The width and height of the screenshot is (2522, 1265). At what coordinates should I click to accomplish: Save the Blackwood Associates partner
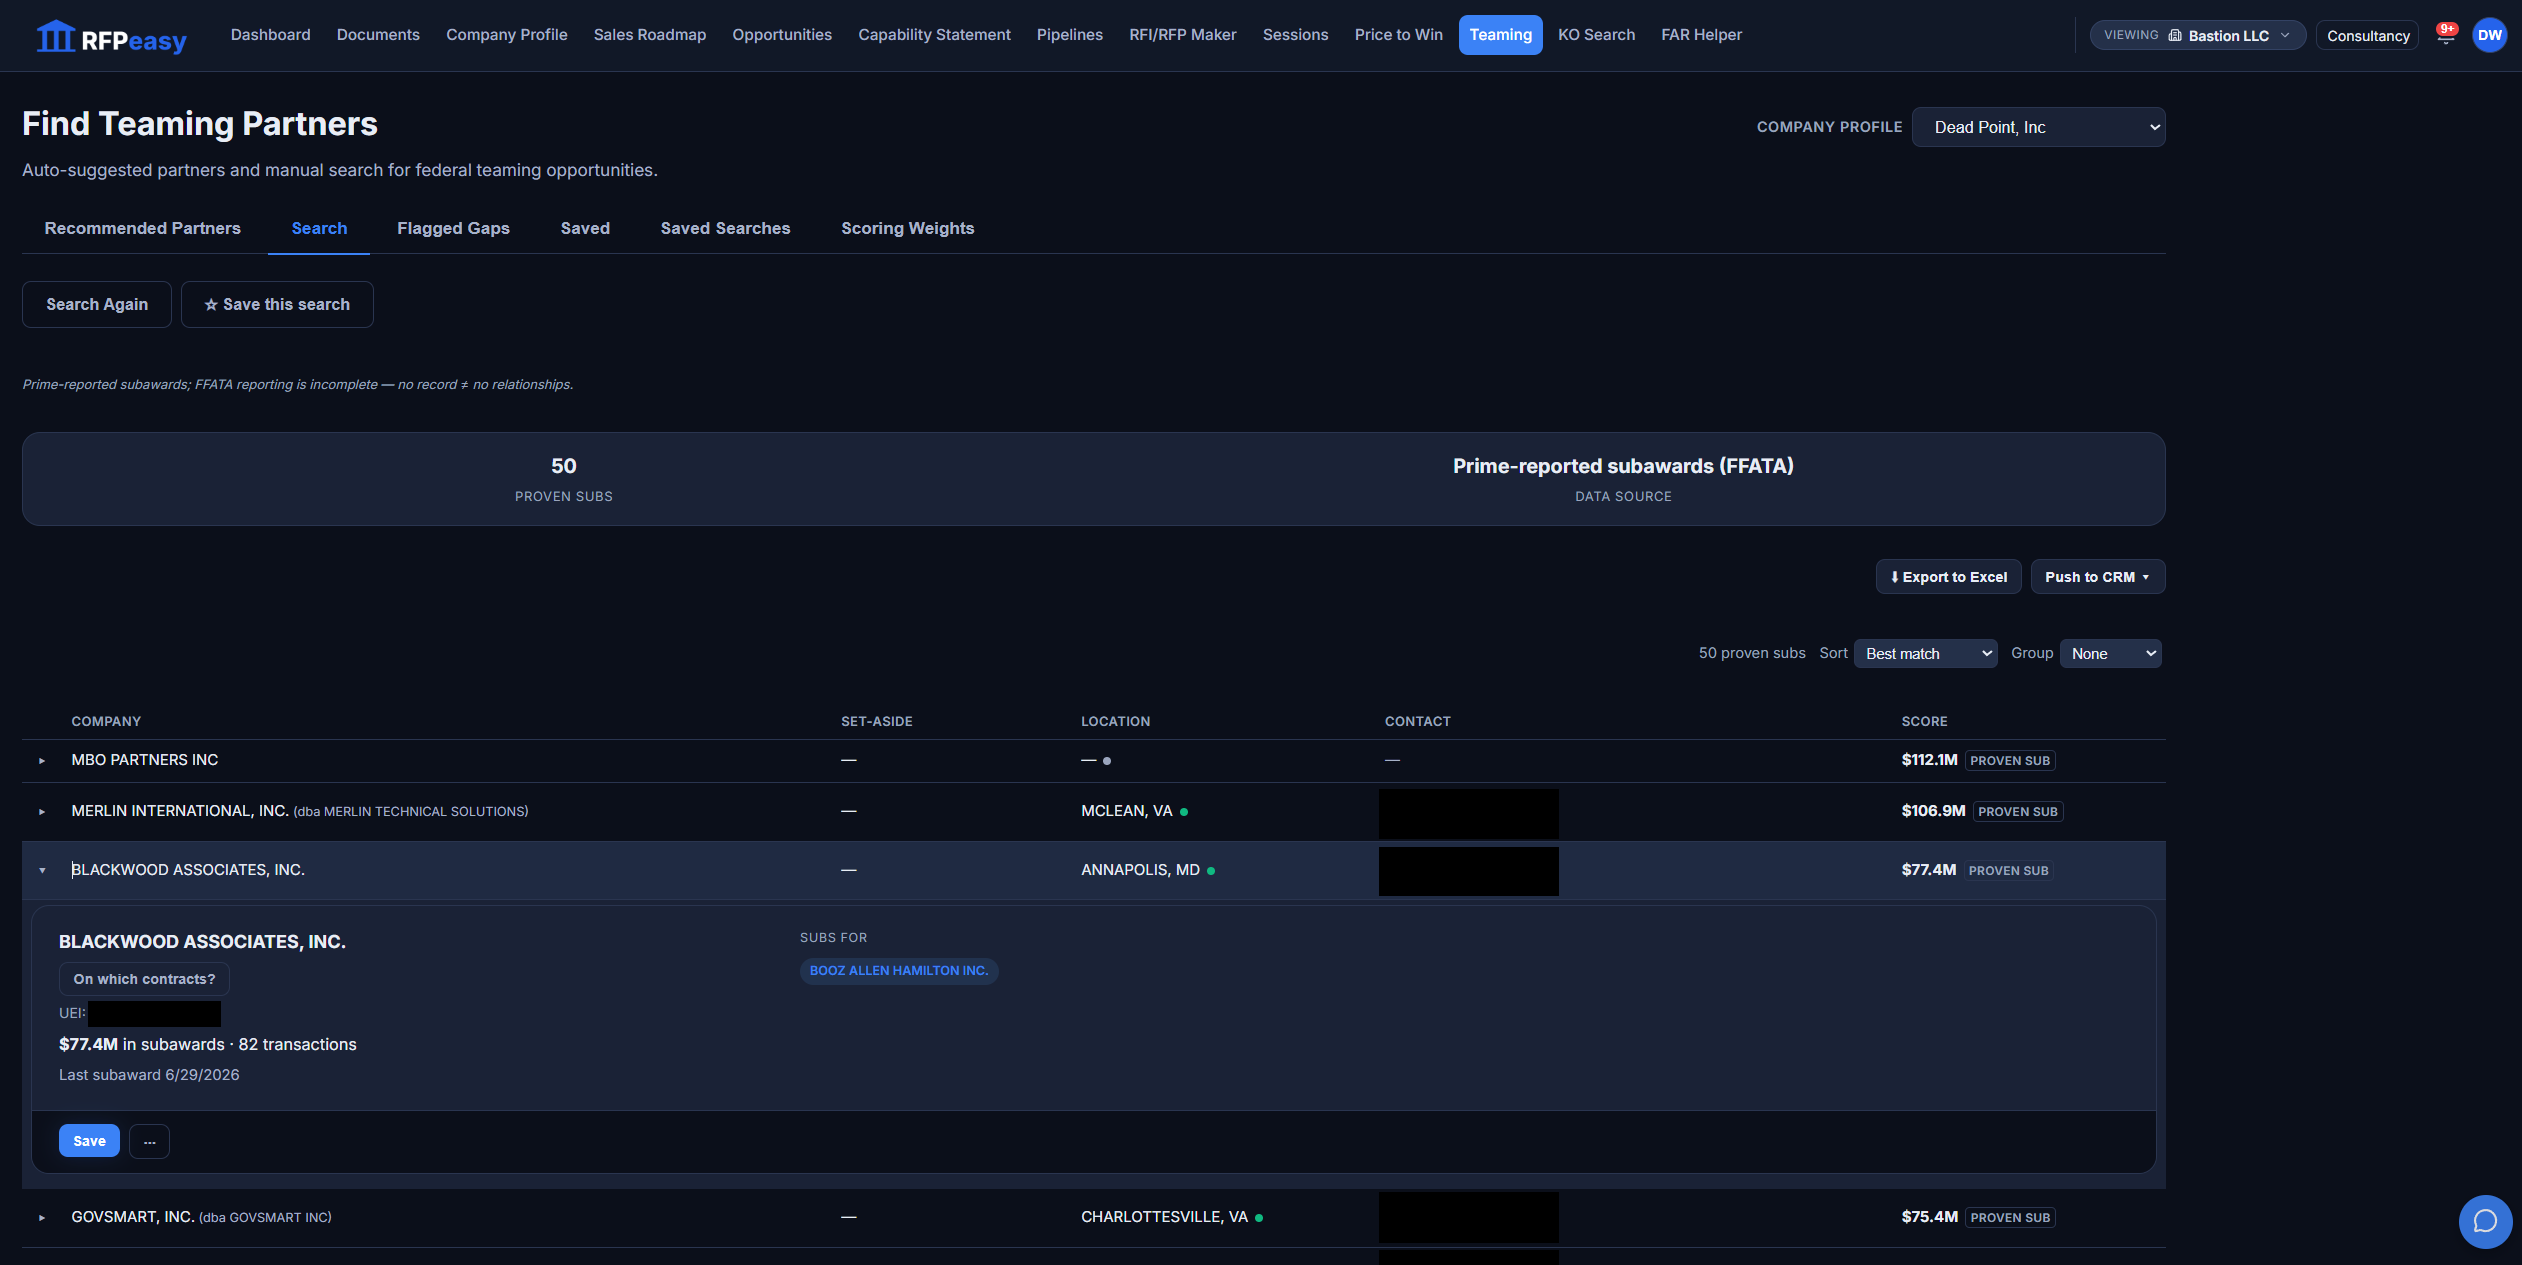pyautogui.click(x=89, y=1141)
